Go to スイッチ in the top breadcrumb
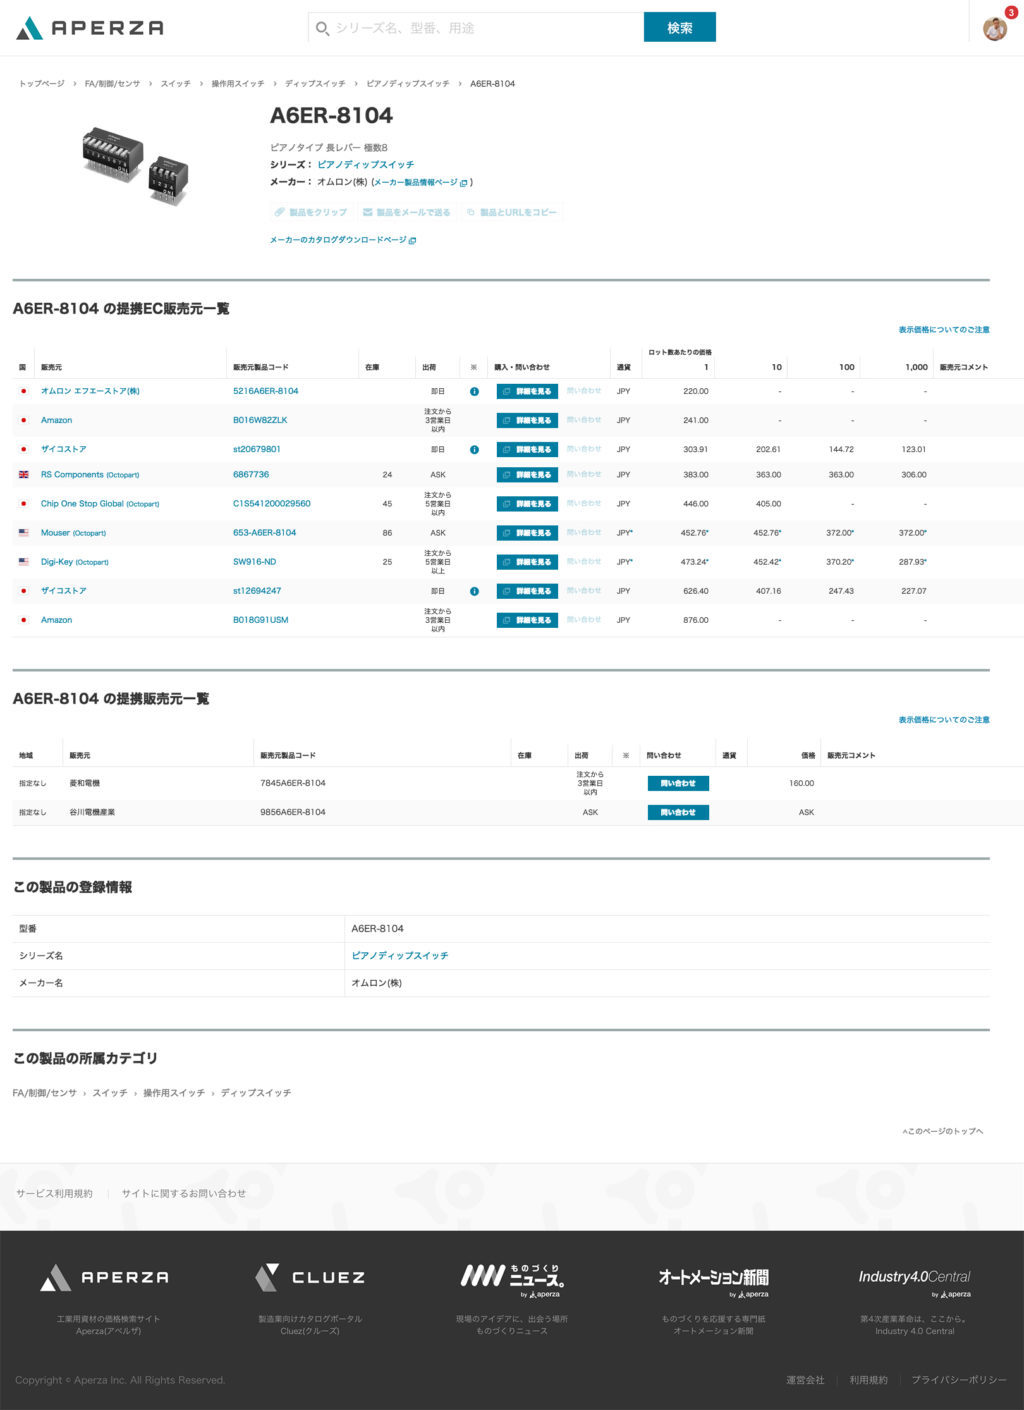Image resolution: width=1024 pixels, height=1410 pixels. click(175, 84)
